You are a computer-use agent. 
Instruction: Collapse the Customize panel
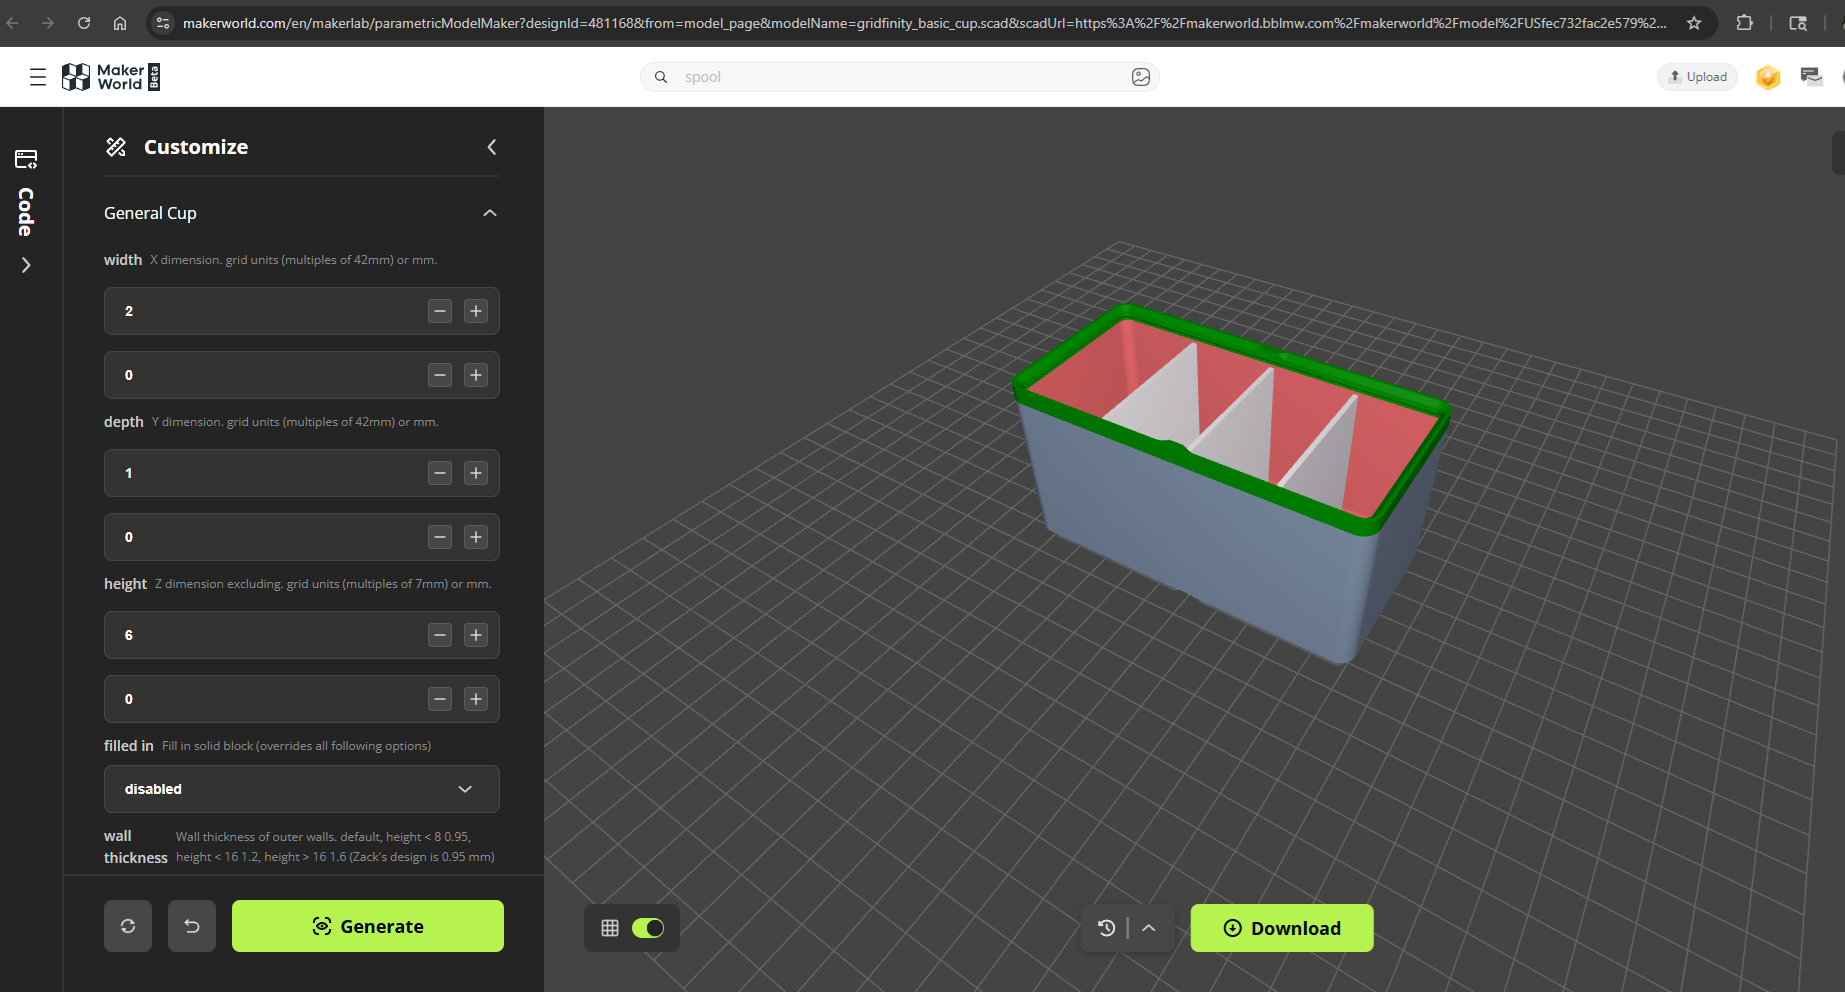click(x=492, y=147)
